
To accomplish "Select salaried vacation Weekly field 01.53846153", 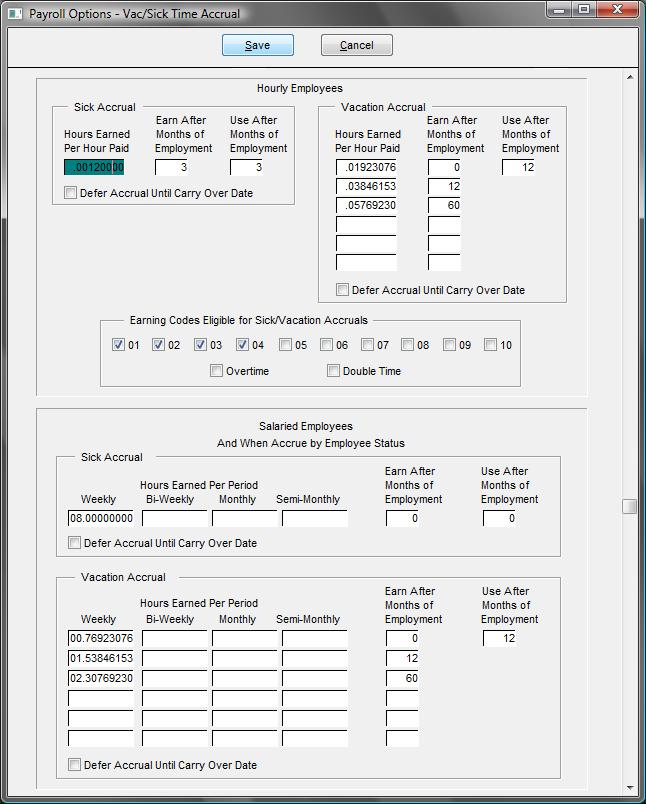I will 100,658.
